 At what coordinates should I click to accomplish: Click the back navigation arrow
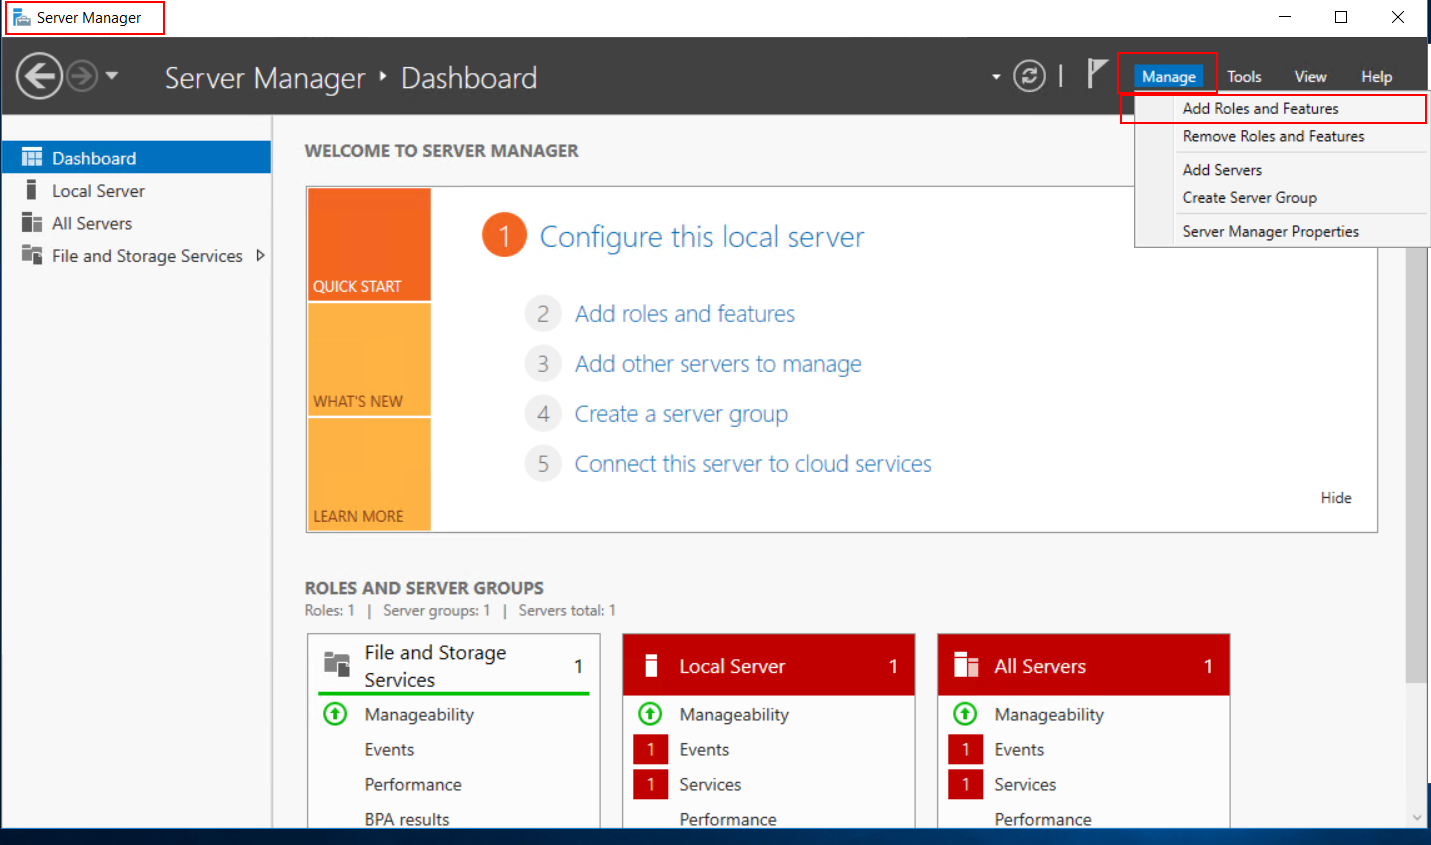pyautogui.click(x=40, y=76)
